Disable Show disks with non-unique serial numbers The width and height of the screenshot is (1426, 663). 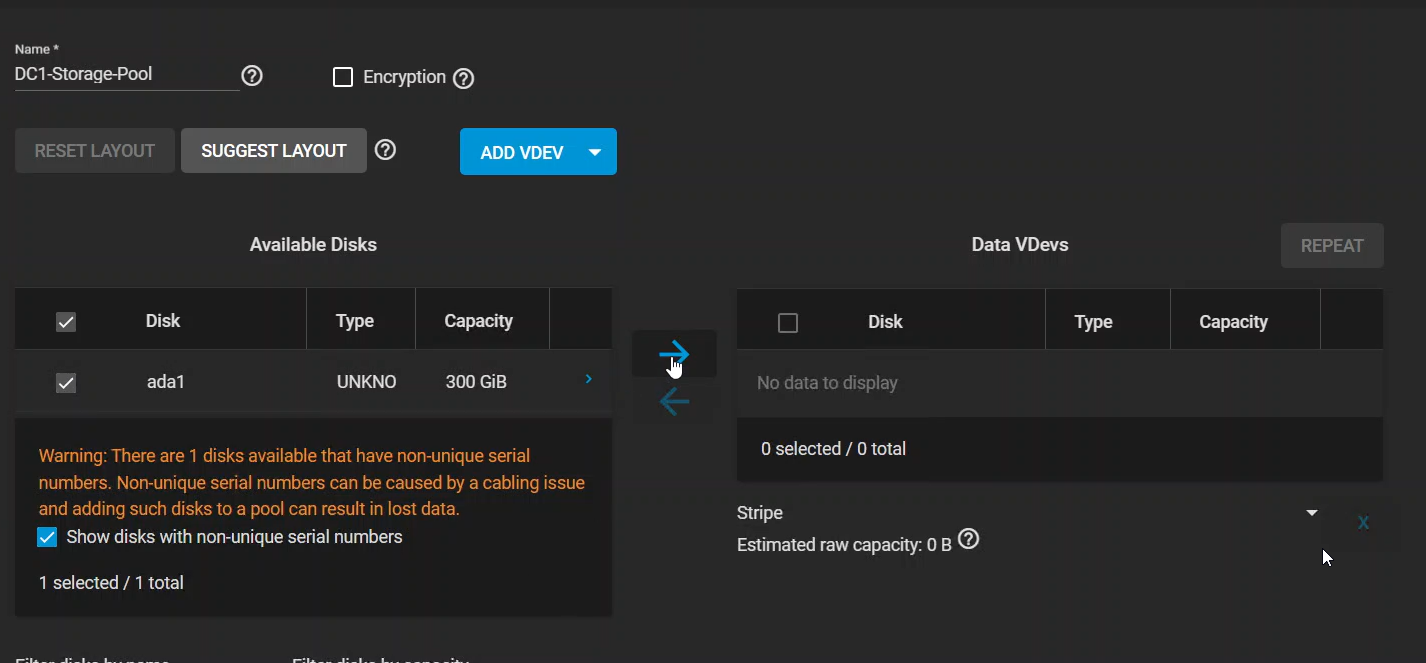[x=47, y=537]
